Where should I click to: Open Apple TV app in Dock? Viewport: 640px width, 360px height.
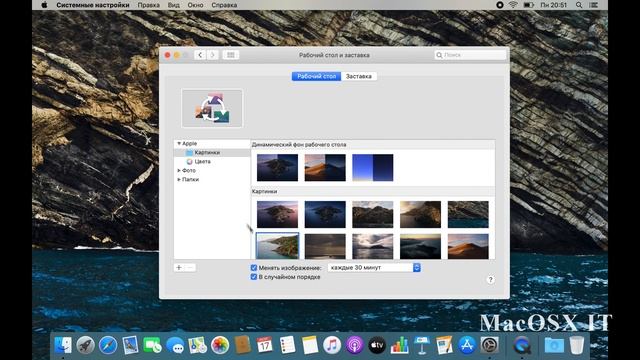pyautogui.click(x=377, y=345)
